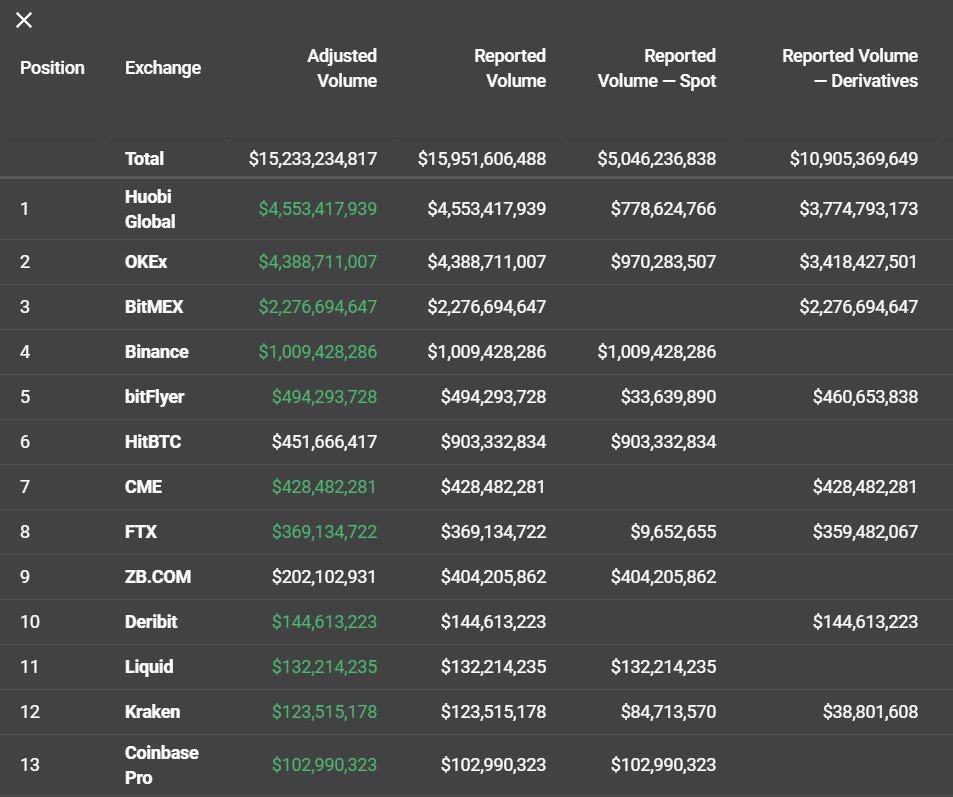
Task: Select ZB.COM reported volume $404,205,862
Action: point(494,577)
